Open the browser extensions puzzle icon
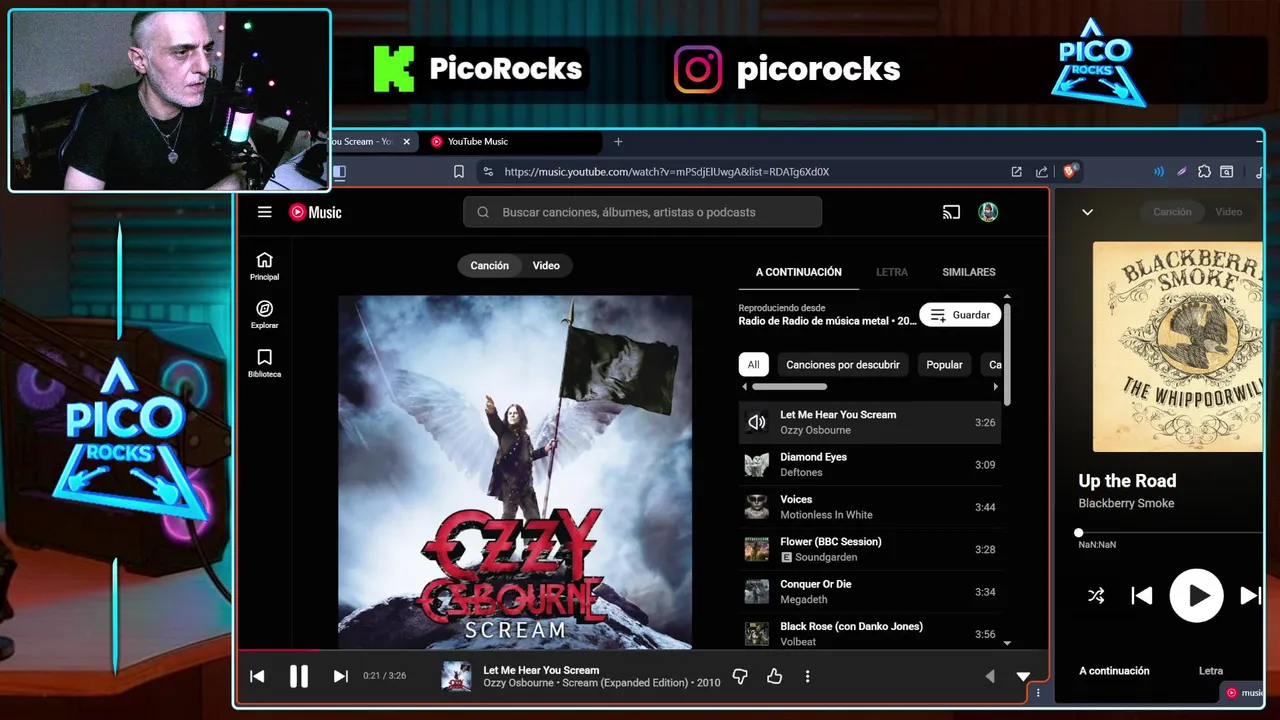This screenshot has width=1280, height=720. click(x=1204, y=172)
